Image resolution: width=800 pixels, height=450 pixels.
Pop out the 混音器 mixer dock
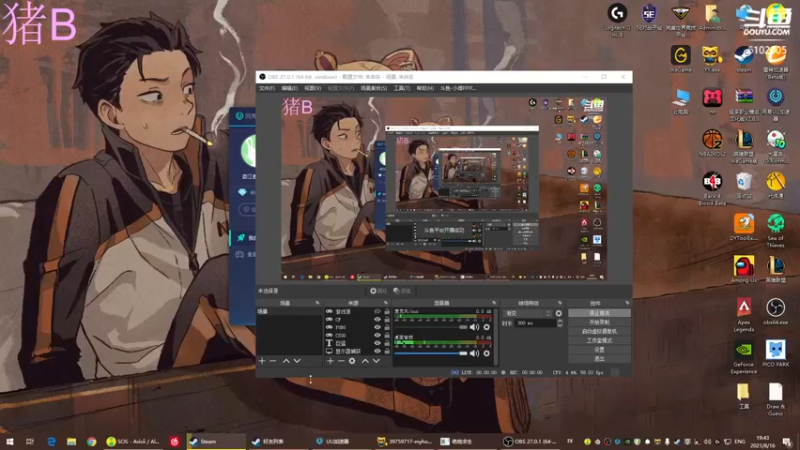493,303
